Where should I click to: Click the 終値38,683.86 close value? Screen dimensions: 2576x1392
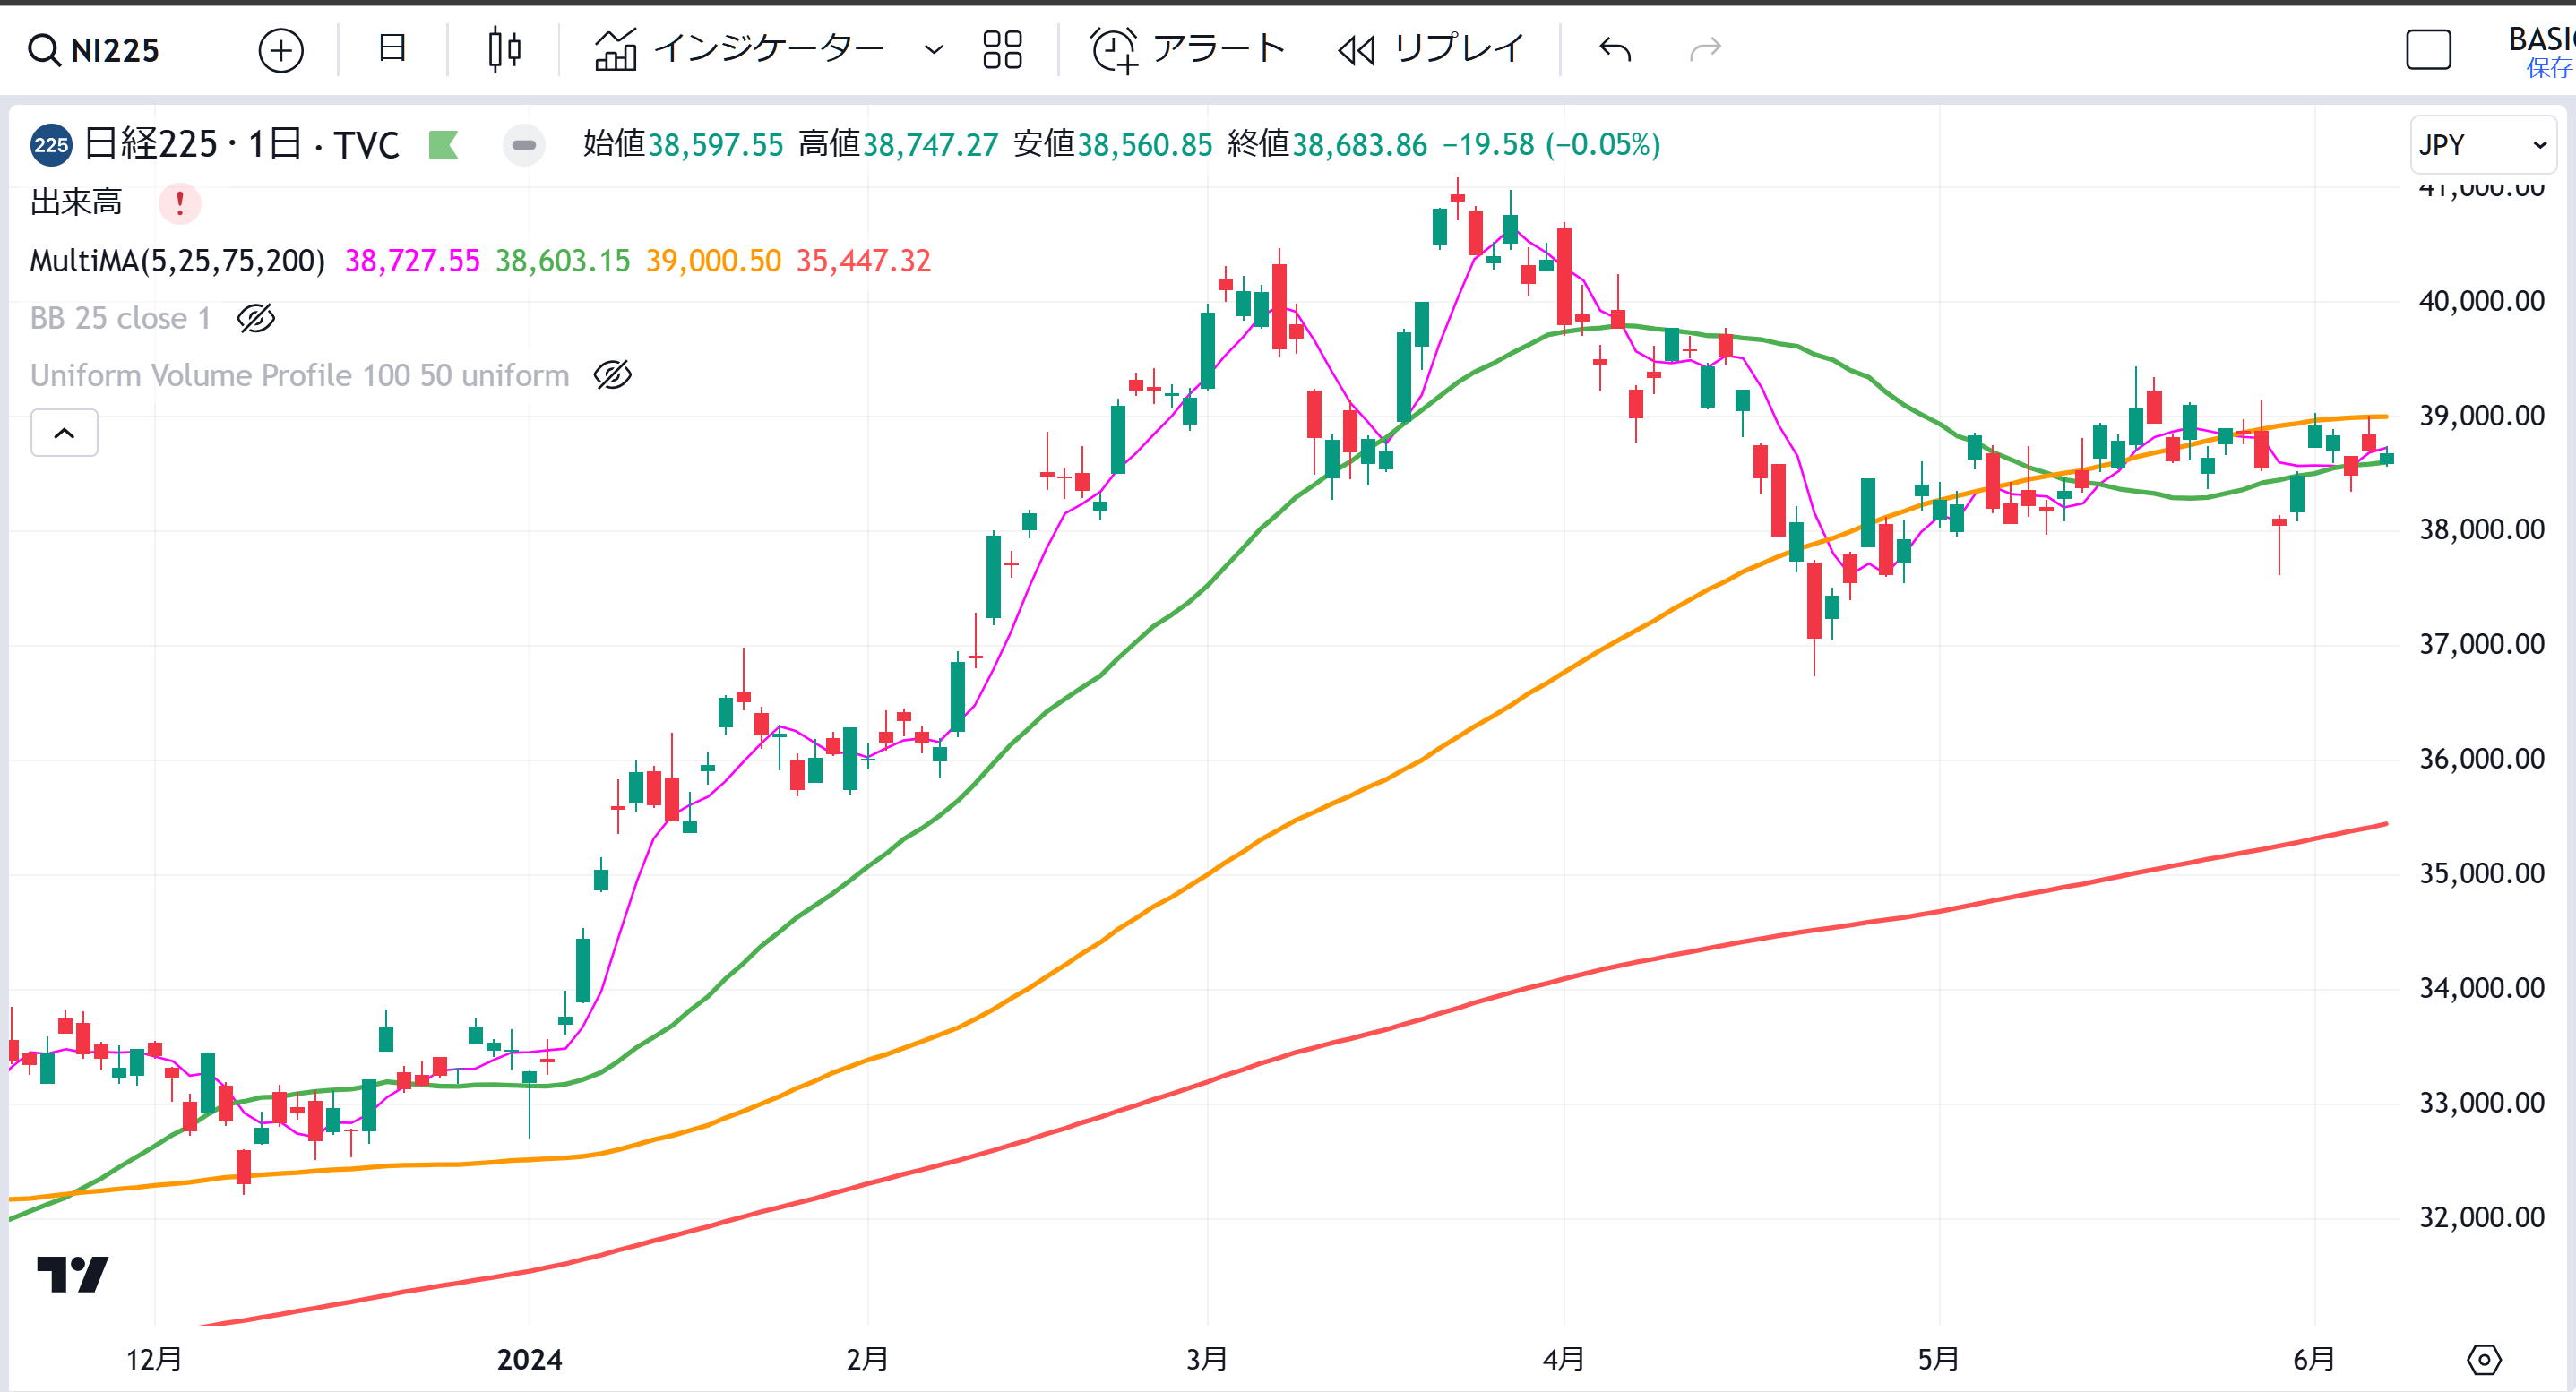click(1327, 145)
